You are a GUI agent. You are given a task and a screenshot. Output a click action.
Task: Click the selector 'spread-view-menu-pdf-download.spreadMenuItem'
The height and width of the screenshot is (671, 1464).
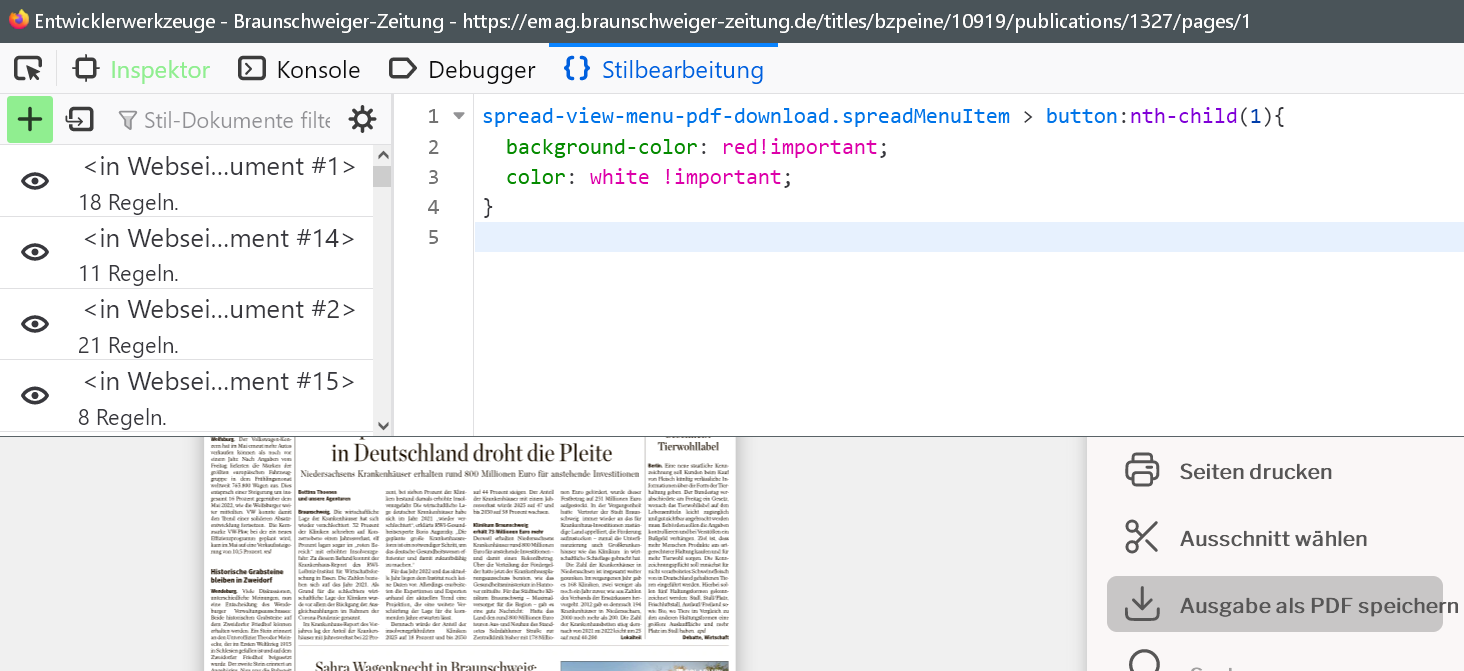pyautogui.click(x=746, y=116)
